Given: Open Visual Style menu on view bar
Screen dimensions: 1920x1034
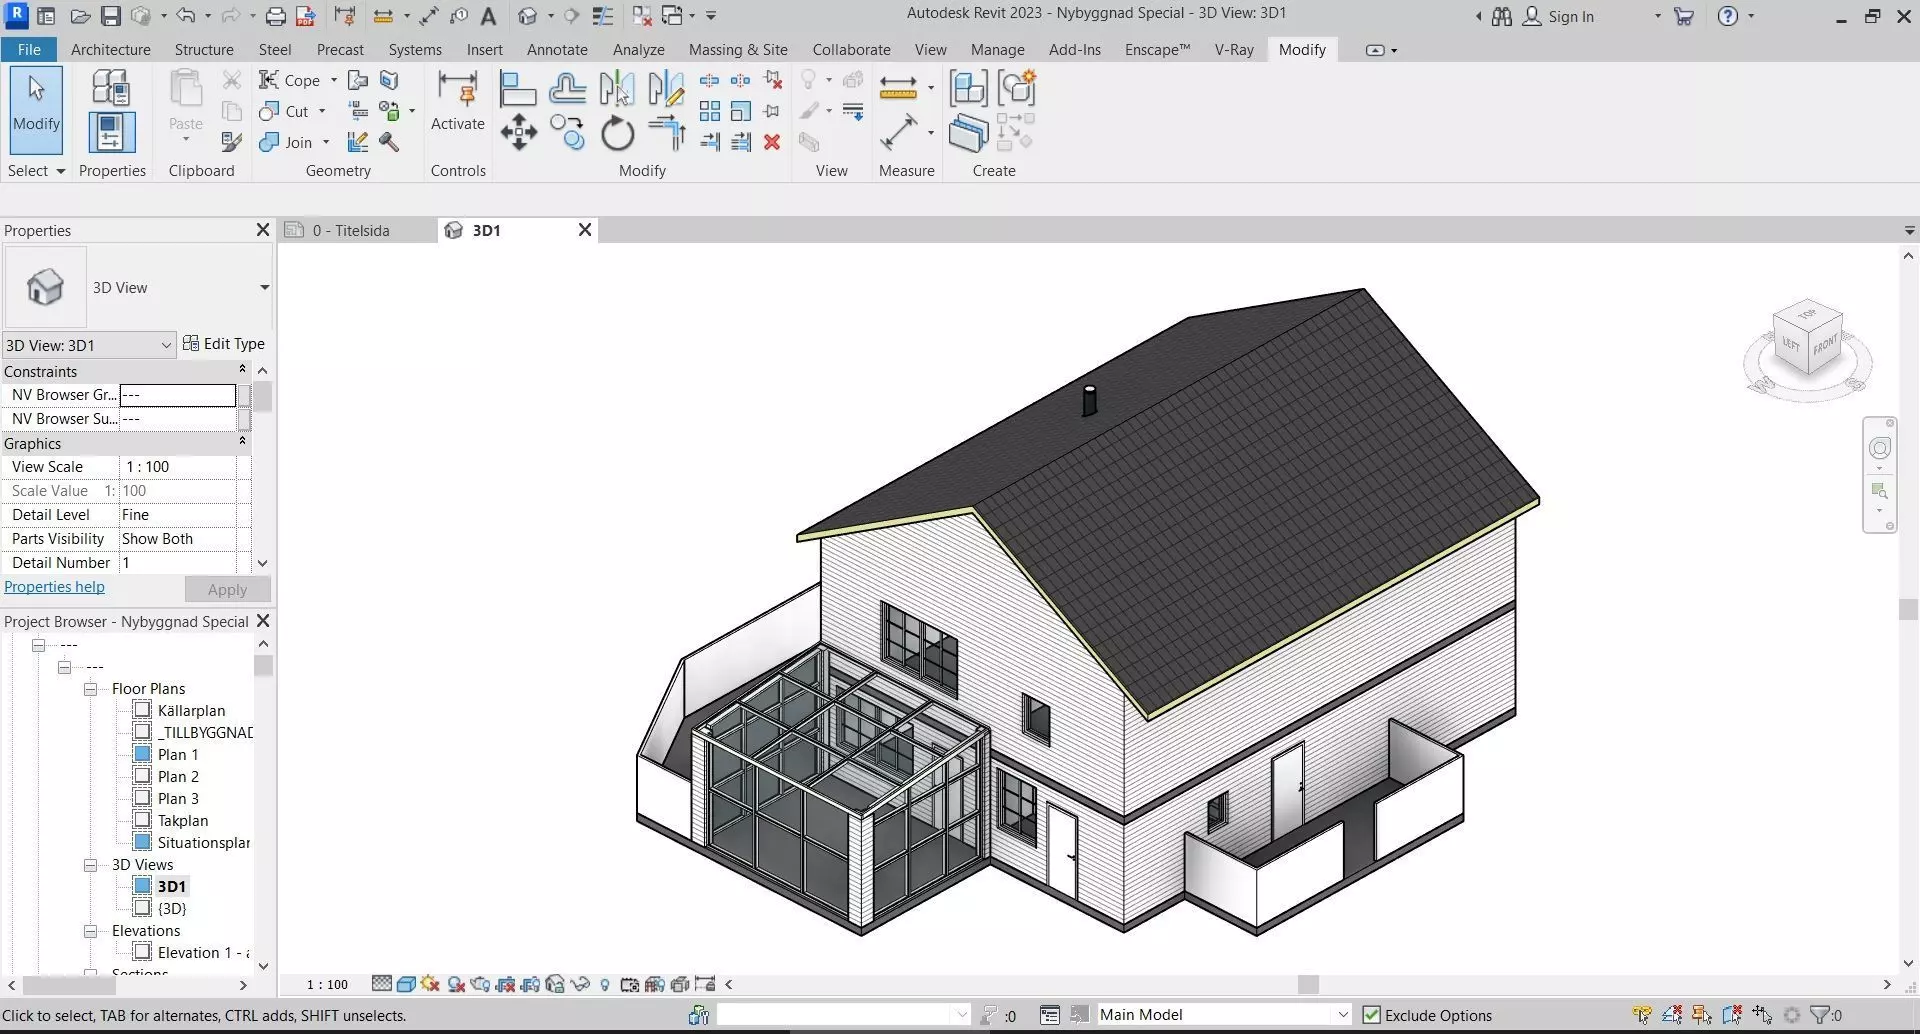Looking at the screenshot, I should (x=406, y=984).
